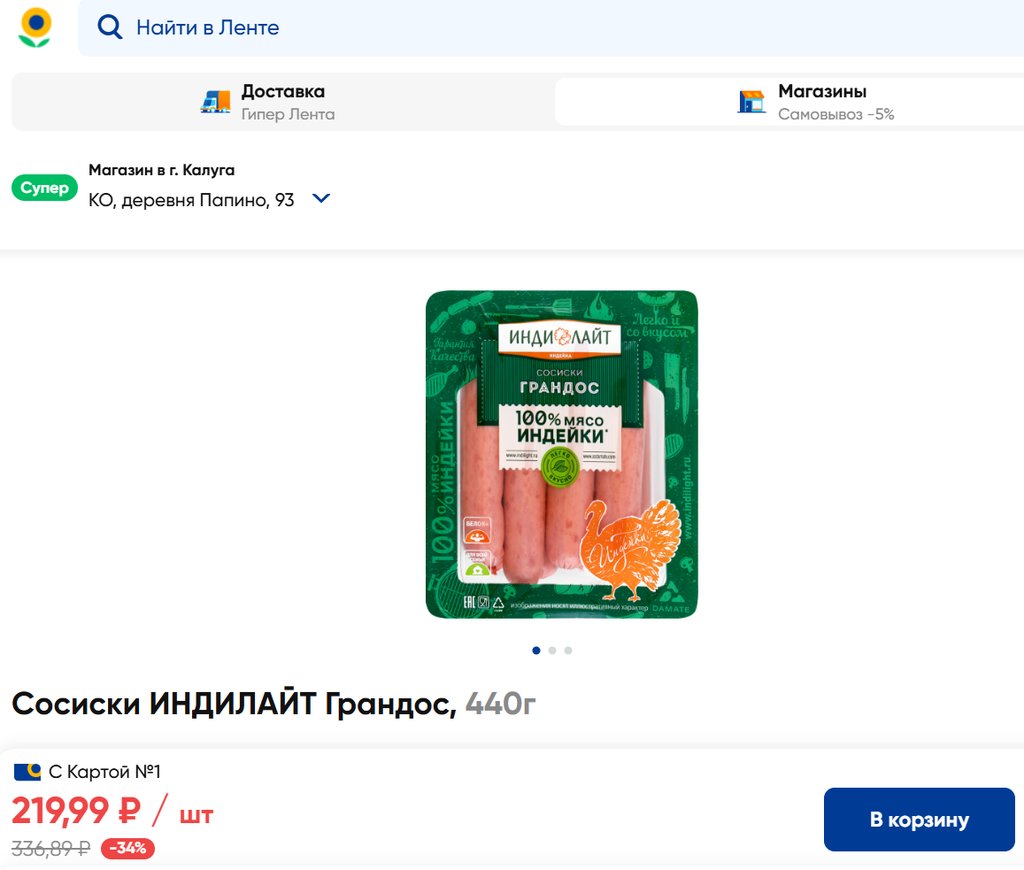The height and width of the screenshot is (870, 1024).
Task: Select the third image carousel dot
Action: point(568,651)
